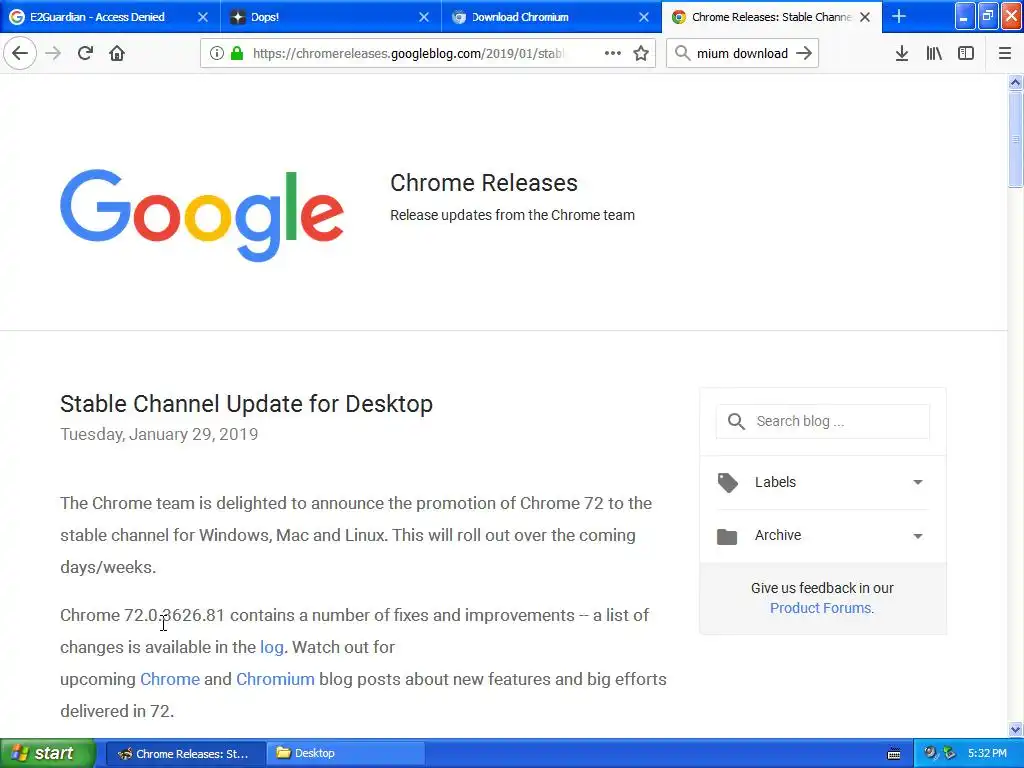This screenshot has width=1024, height=768.
Task: Open the Firefox hamburger menu
Action: coord(1005,53)
